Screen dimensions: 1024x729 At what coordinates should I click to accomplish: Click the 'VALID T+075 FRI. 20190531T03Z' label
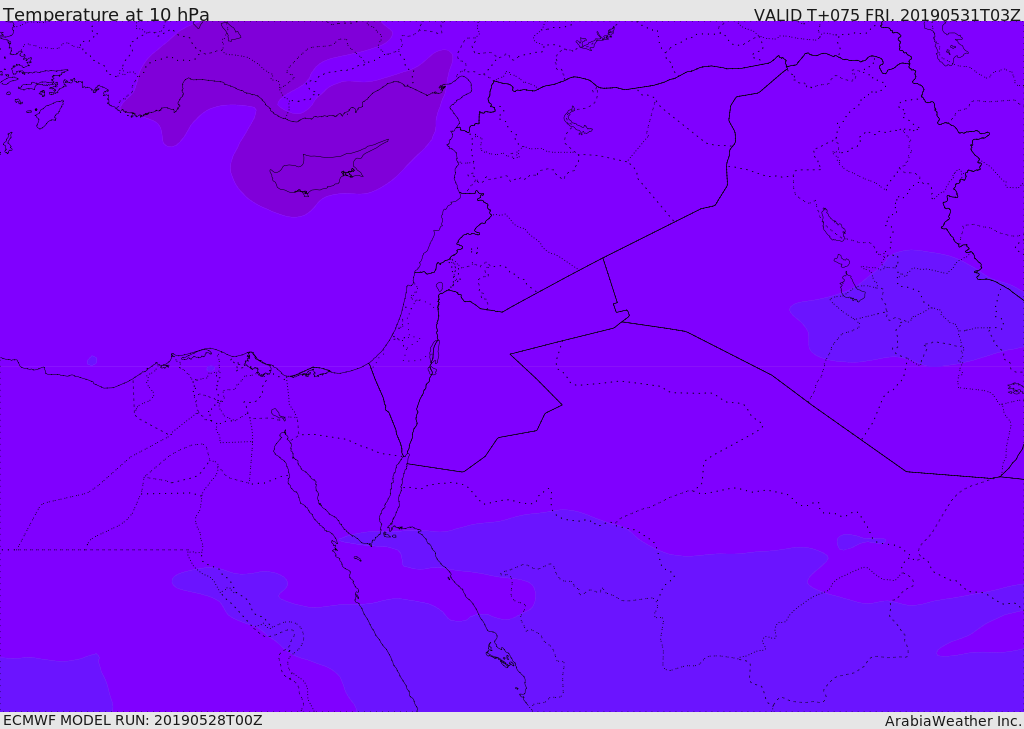point(887,15)
